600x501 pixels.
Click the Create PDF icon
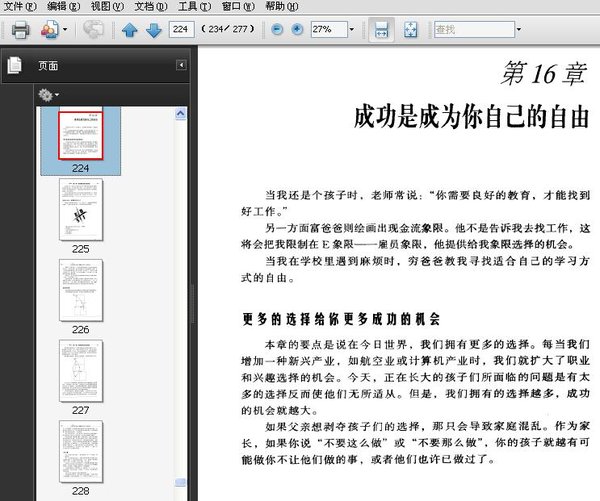[50, 30]
